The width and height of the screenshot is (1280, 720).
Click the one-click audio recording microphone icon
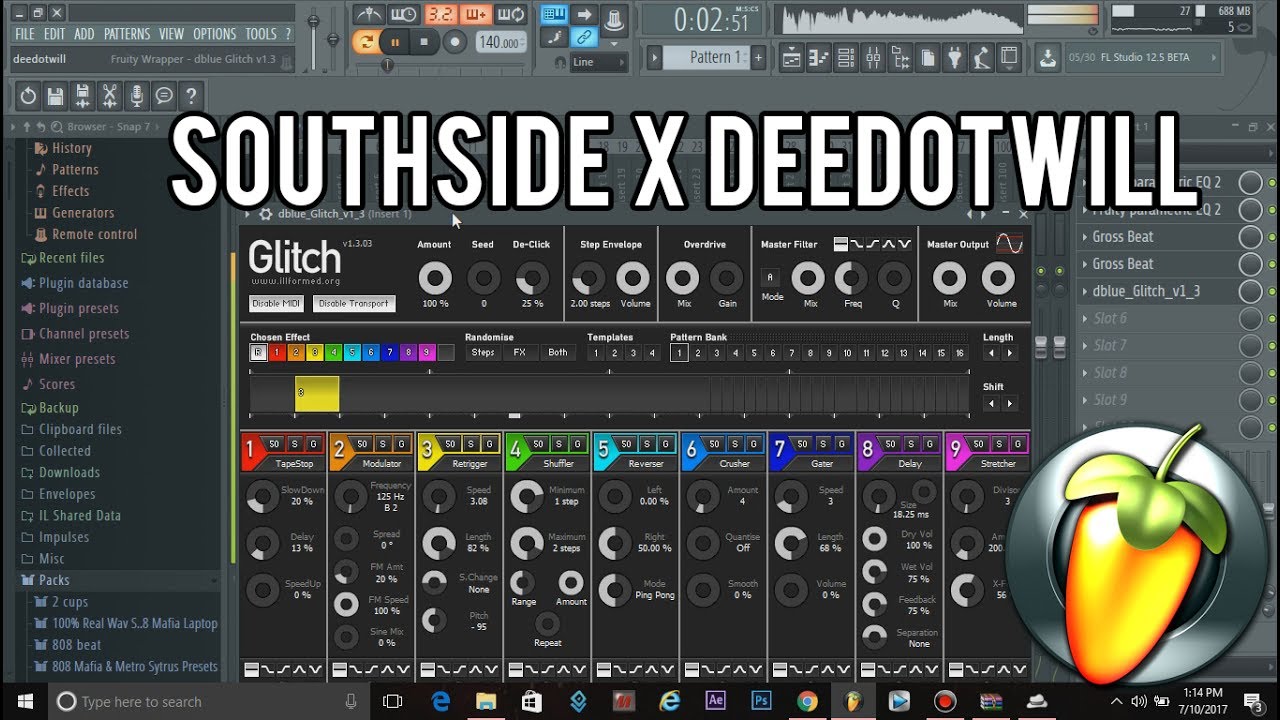pyautogui.click(x=136, y=96)
